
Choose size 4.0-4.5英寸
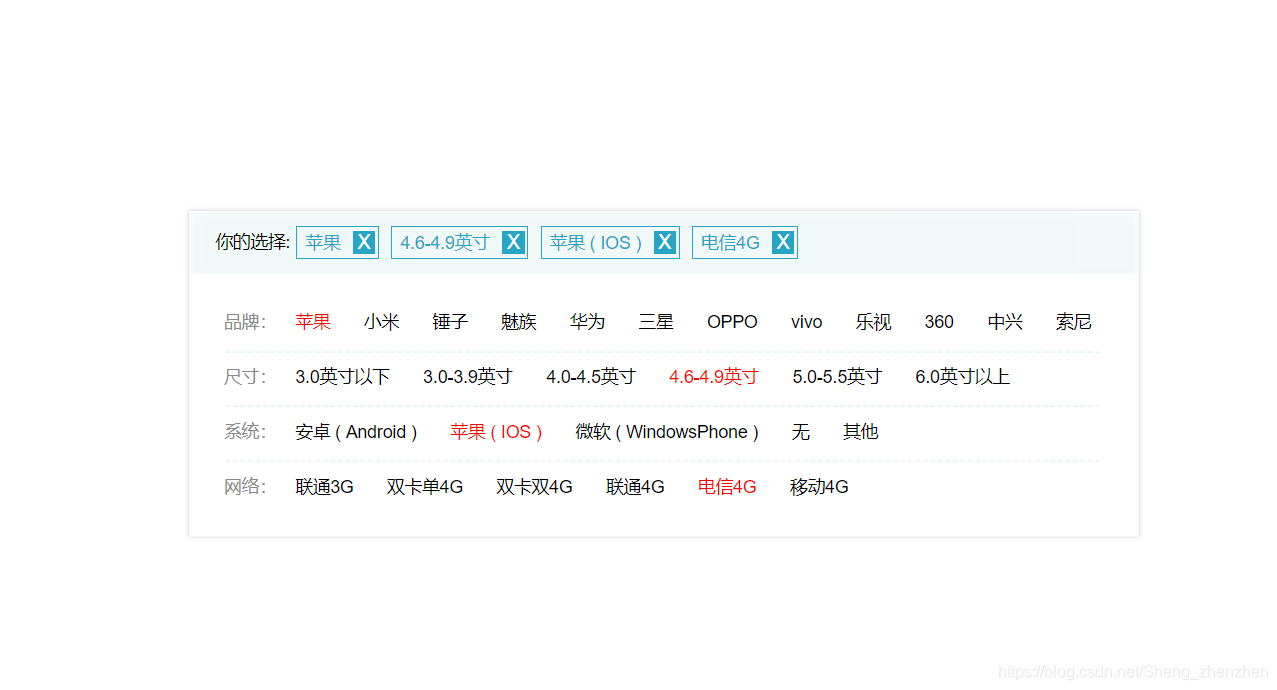[x=591, y=377]
